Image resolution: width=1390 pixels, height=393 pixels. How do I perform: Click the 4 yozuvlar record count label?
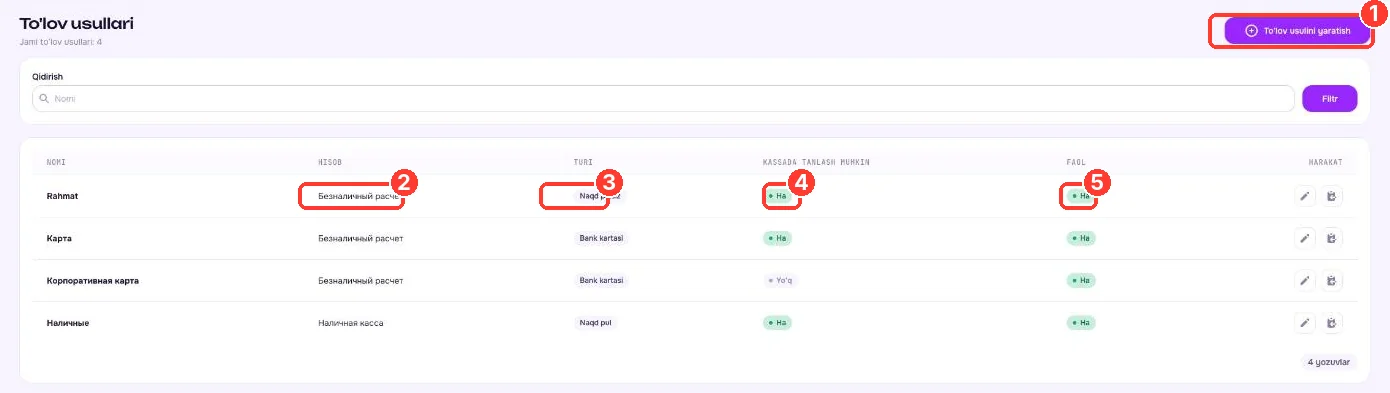coord(1328,362)
